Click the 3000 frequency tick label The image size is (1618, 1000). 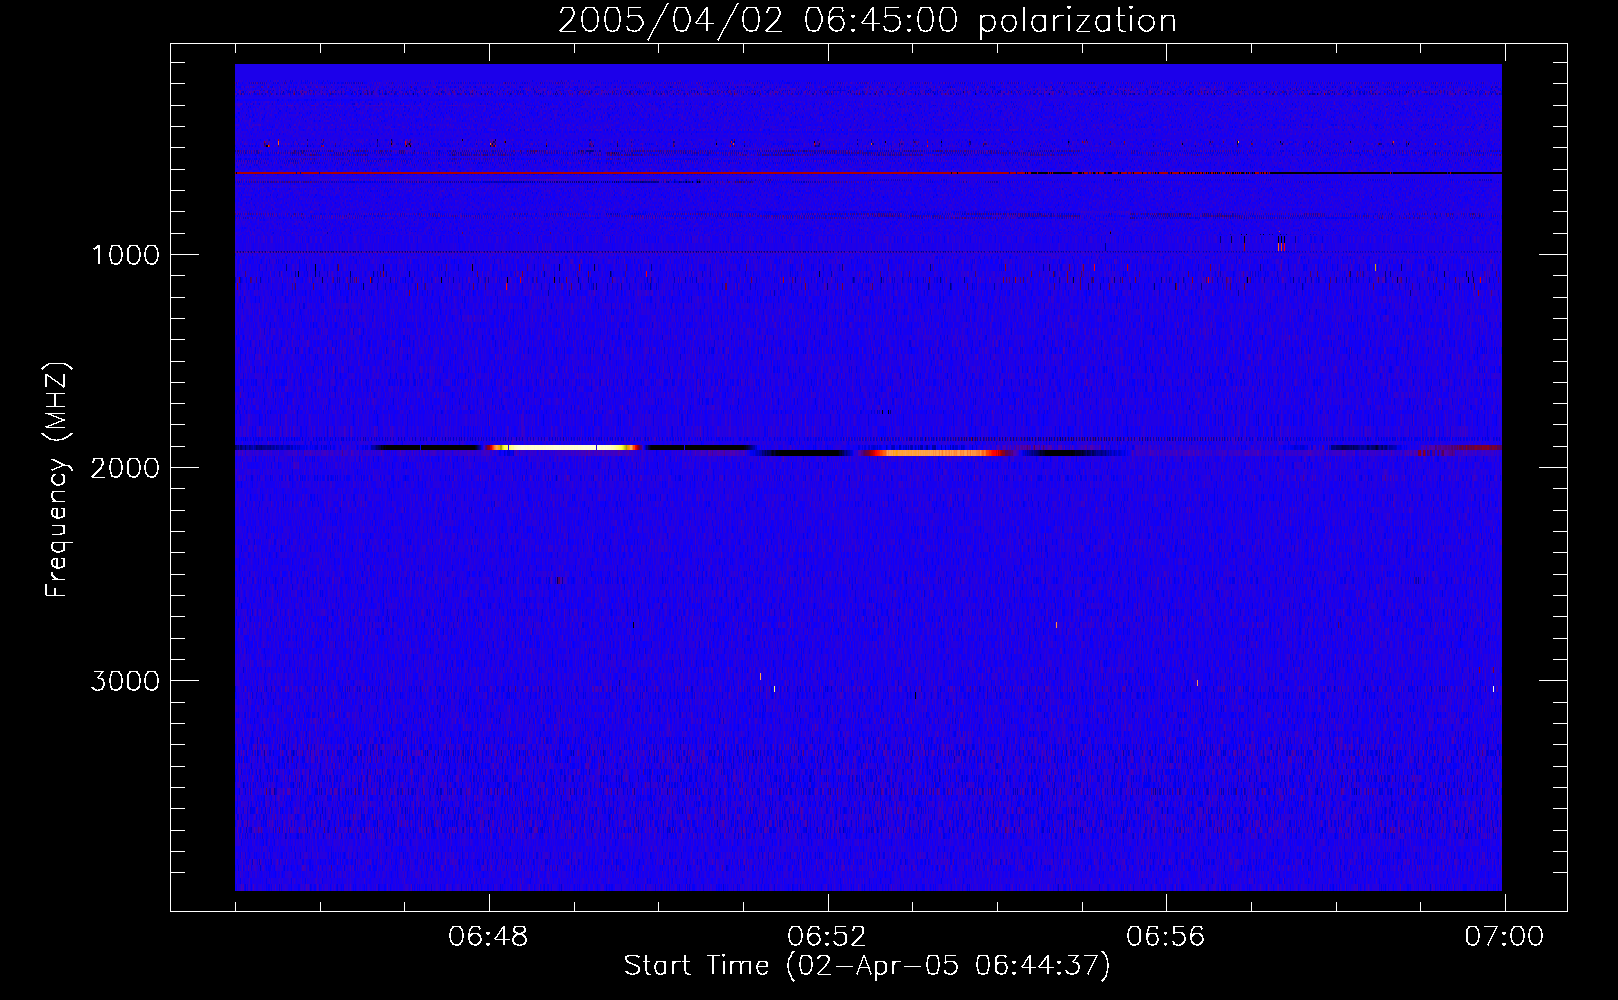tap(125, 681)
